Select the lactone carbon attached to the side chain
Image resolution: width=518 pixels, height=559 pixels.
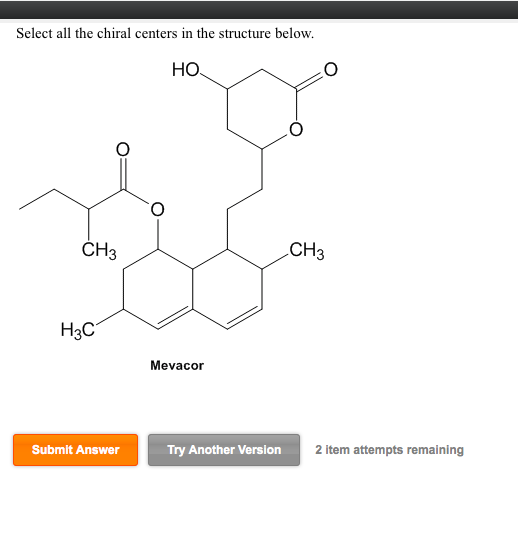tap(262, 149)
